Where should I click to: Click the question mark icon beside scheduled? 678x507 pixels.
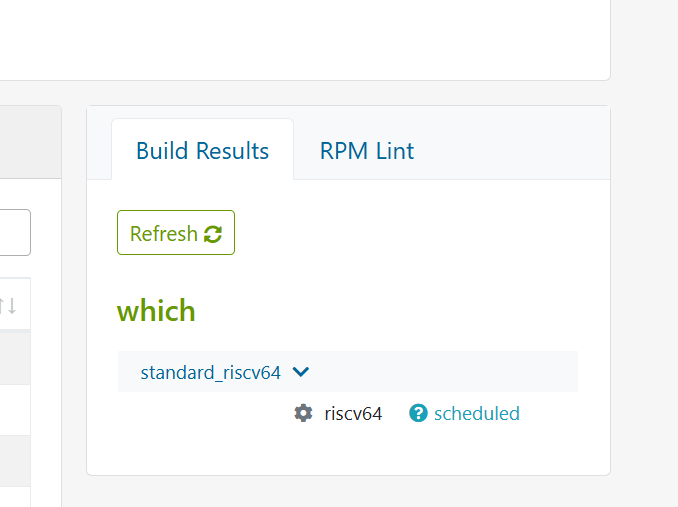[418, 413]
